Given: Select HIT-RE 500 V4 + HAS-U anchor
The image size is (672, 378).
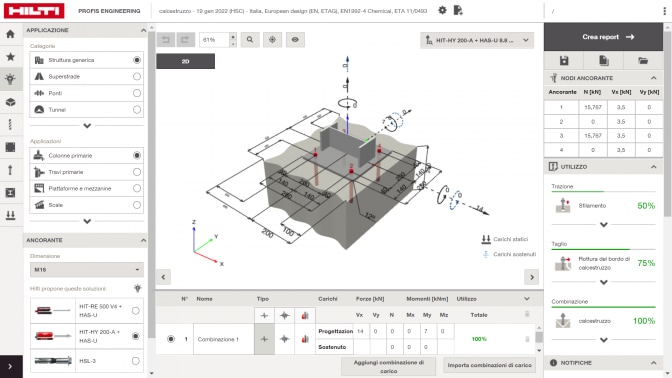Looking at the screenshot, I should point(135,311).
